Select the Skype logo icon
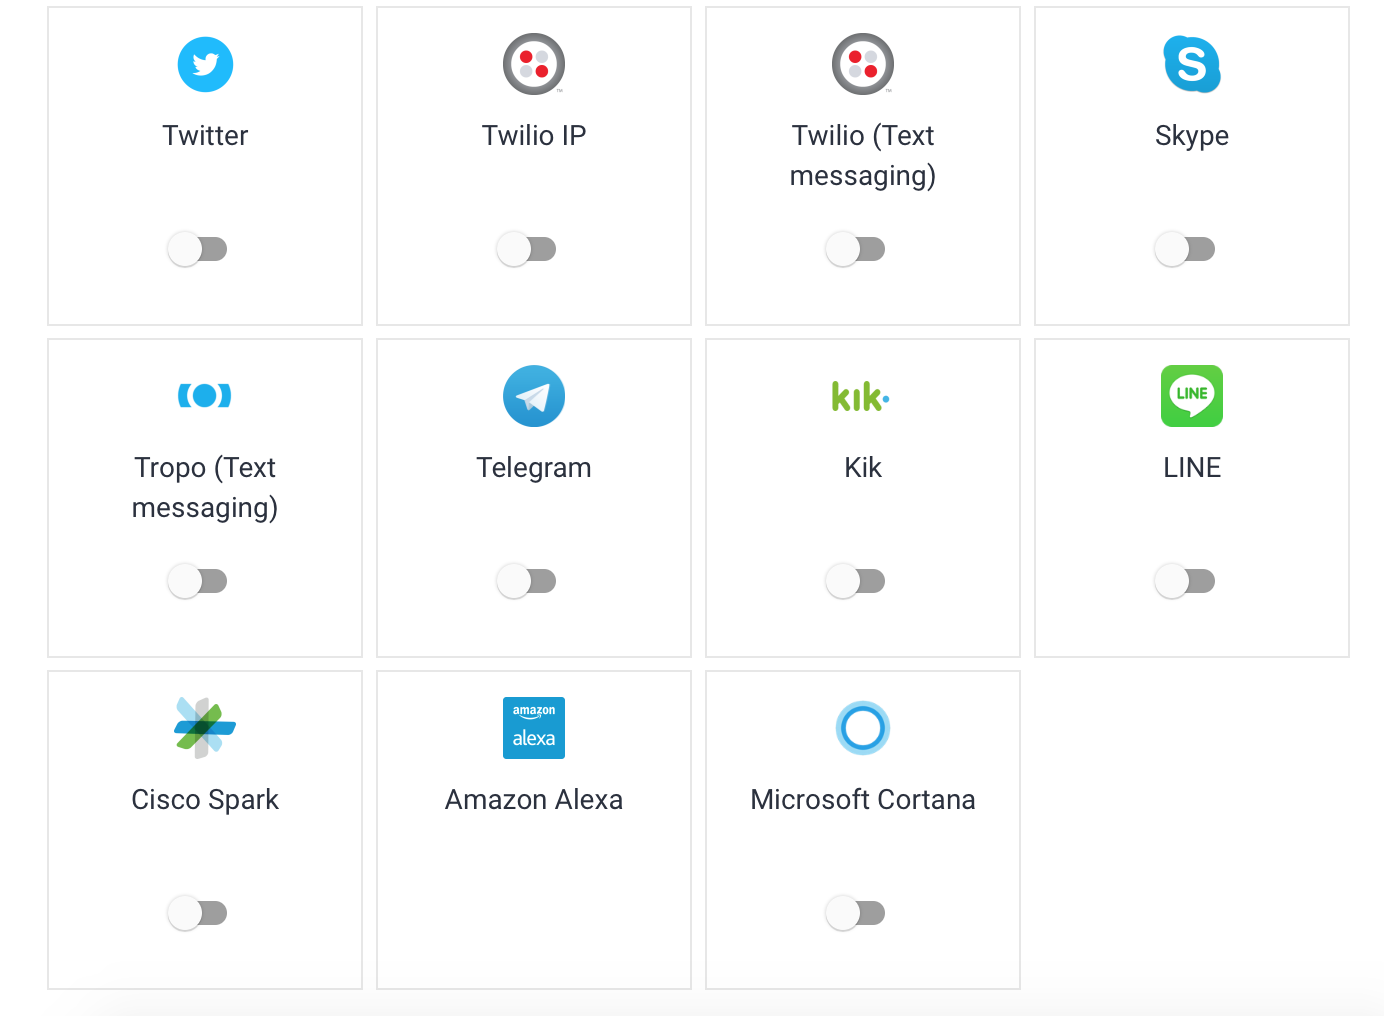1384x1016 pixels. point(1192,64)
